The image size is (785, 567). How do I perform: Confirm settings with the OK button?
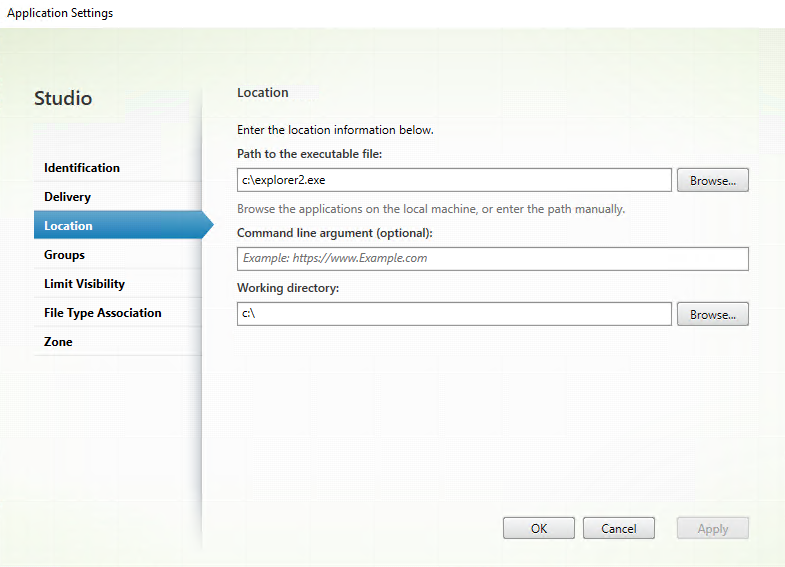(x=538, y=529)
